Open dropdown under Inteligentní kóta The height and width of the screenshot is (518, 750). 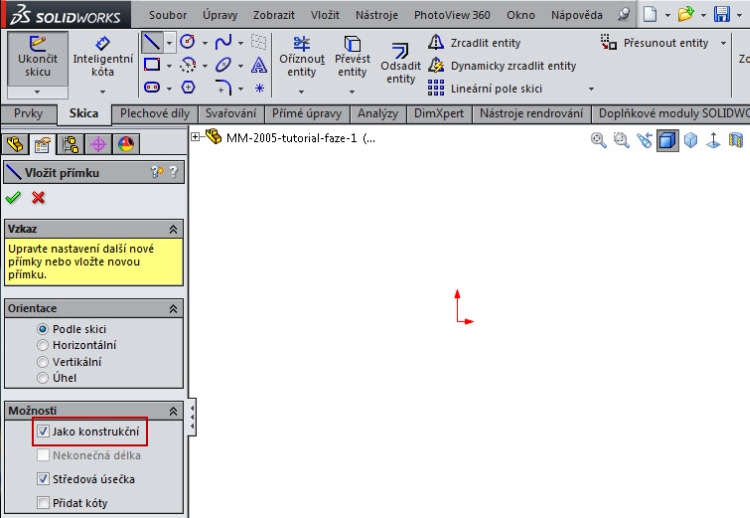point(102,91)
